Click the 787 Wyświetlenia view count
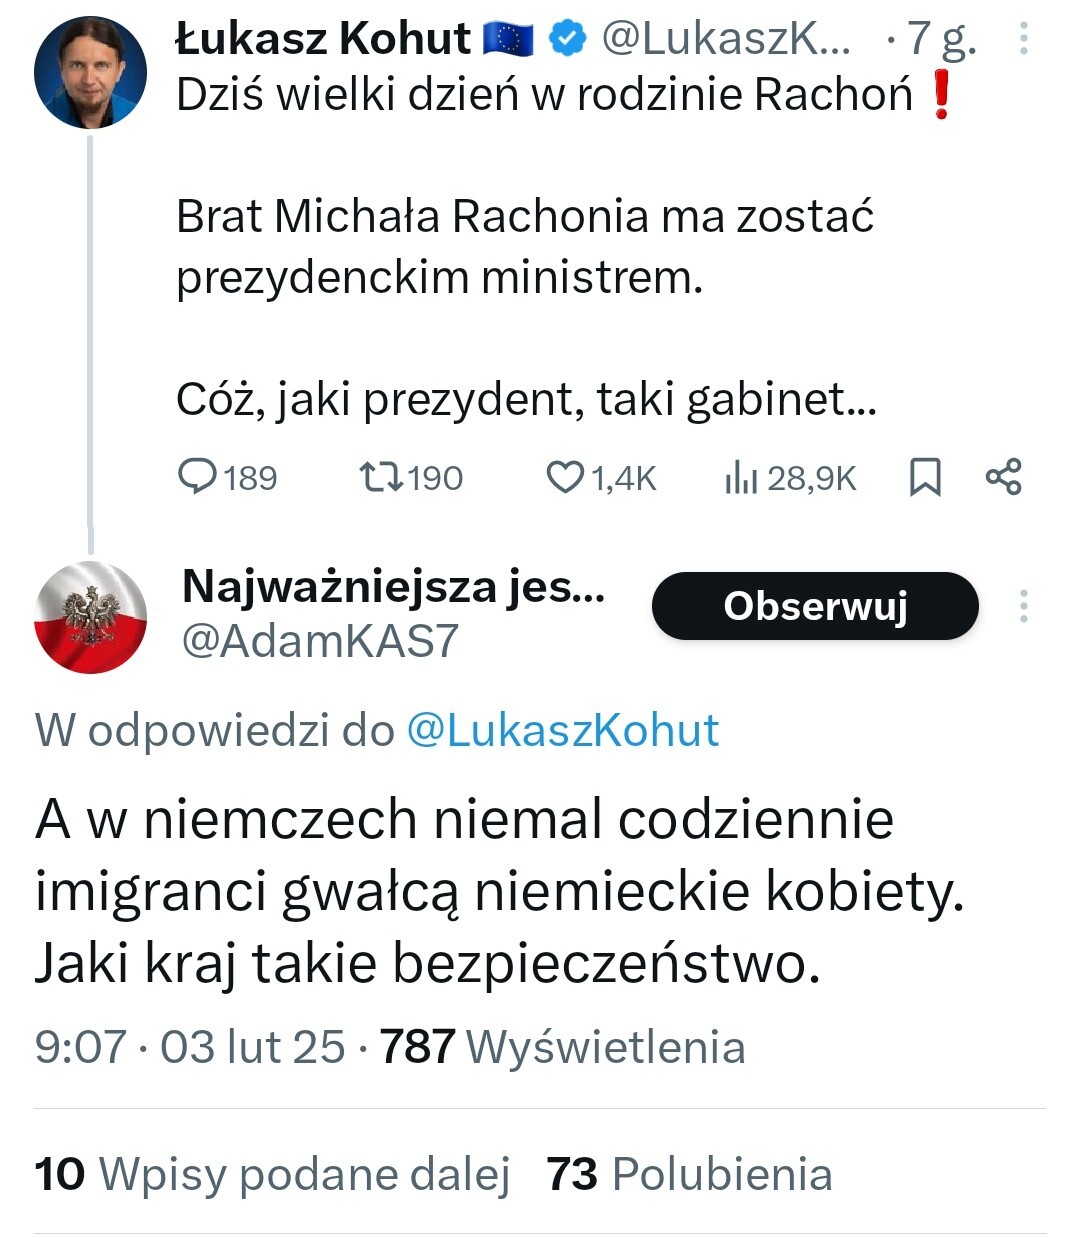 click(x=562, y=1047)
